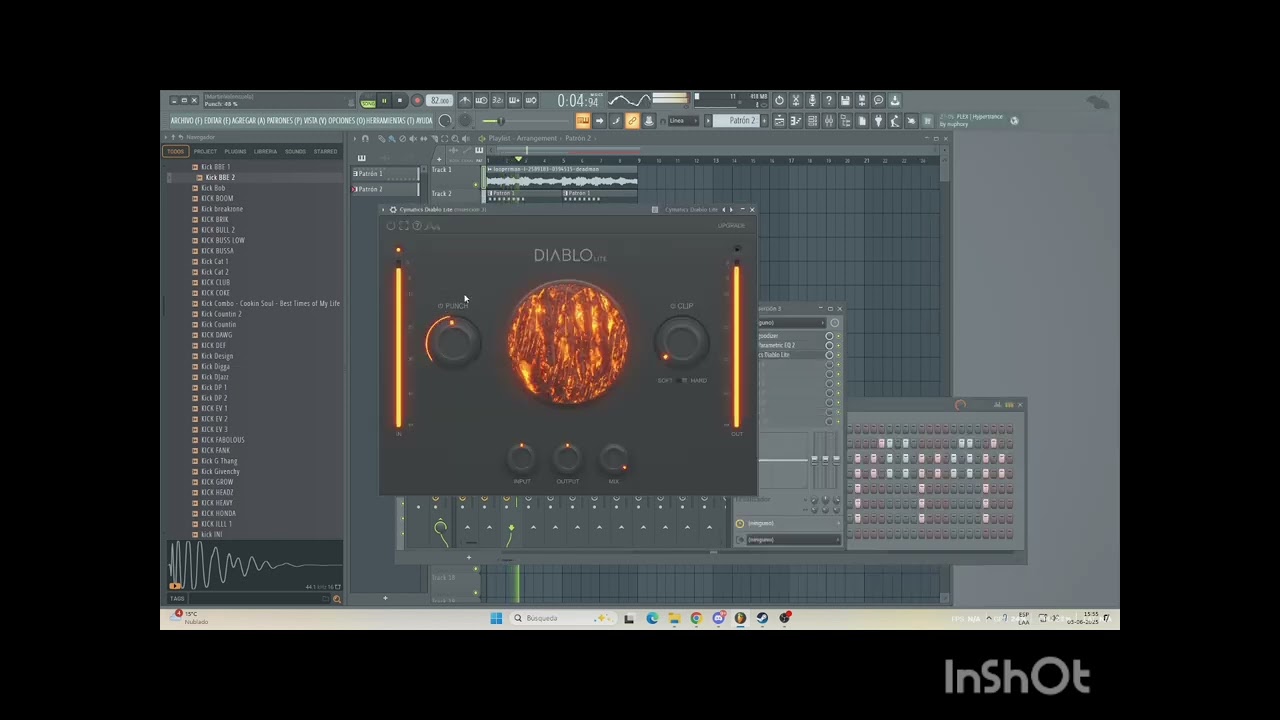The image size is (1280, 720).
Task: Mute Track 1 with its green dot
Action: point(475,185)
